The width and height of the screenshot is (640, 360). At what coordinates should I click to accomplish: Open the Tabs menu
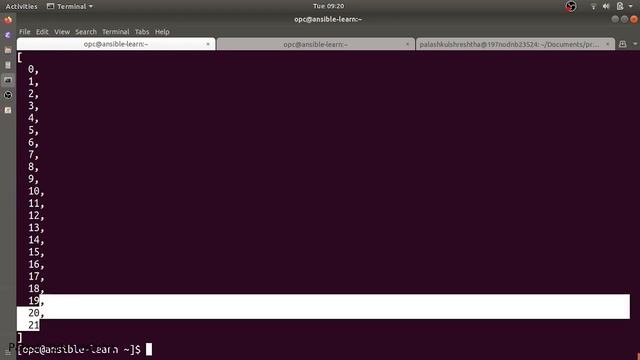tap(142, 31)
